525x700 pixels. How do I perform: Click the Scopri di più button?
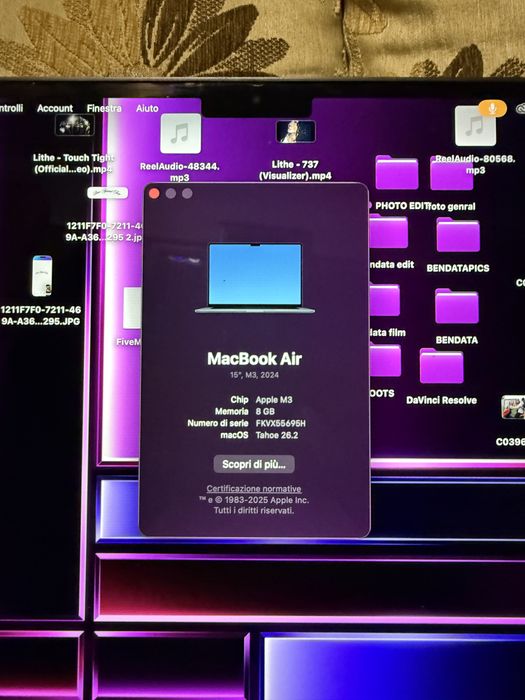[x=254, y=464]
